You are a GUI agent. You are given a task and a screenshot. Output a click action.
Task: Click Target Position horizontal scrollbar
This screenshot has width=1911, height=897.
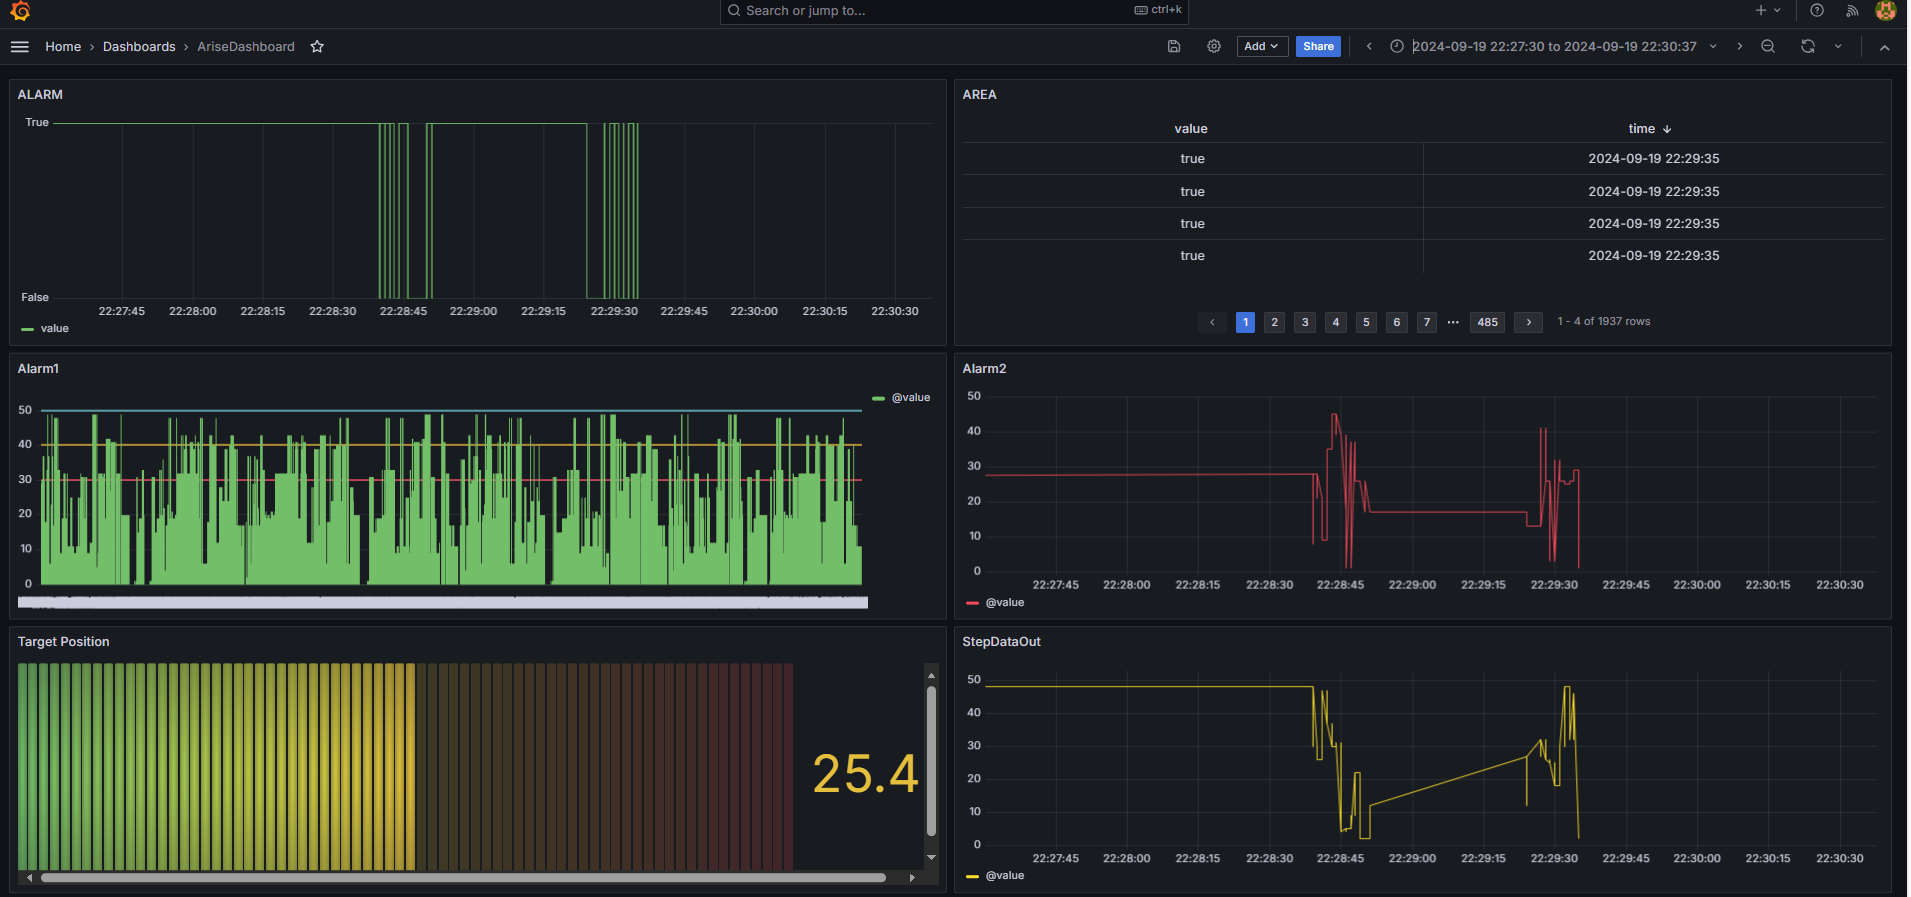pos(463,878)
